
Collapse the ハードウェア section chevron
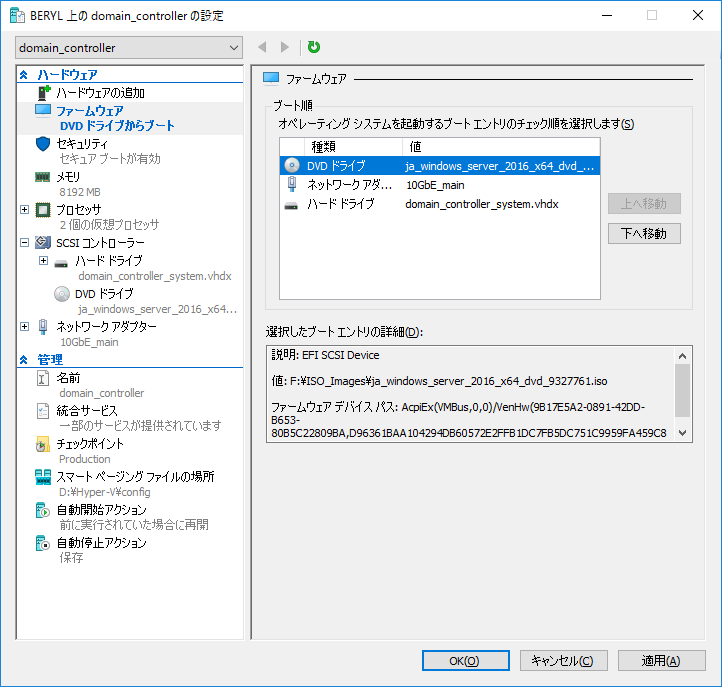tap(23, 75)
